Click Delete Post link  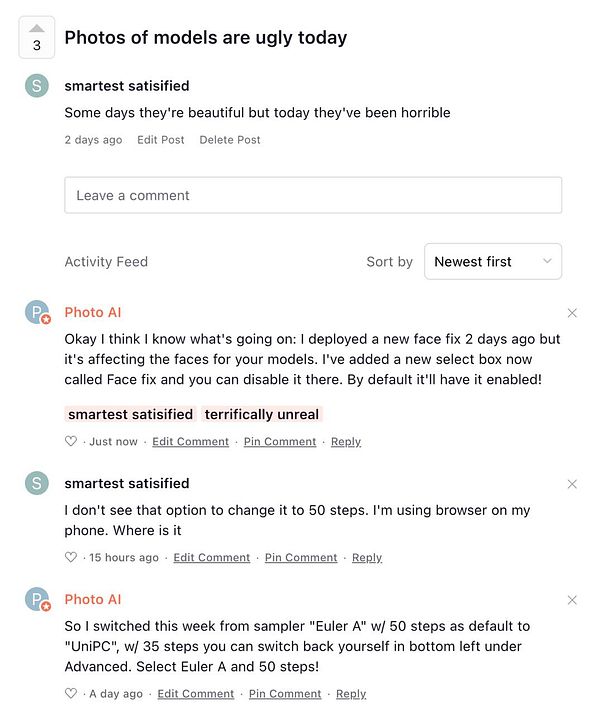tap(230, 140)
